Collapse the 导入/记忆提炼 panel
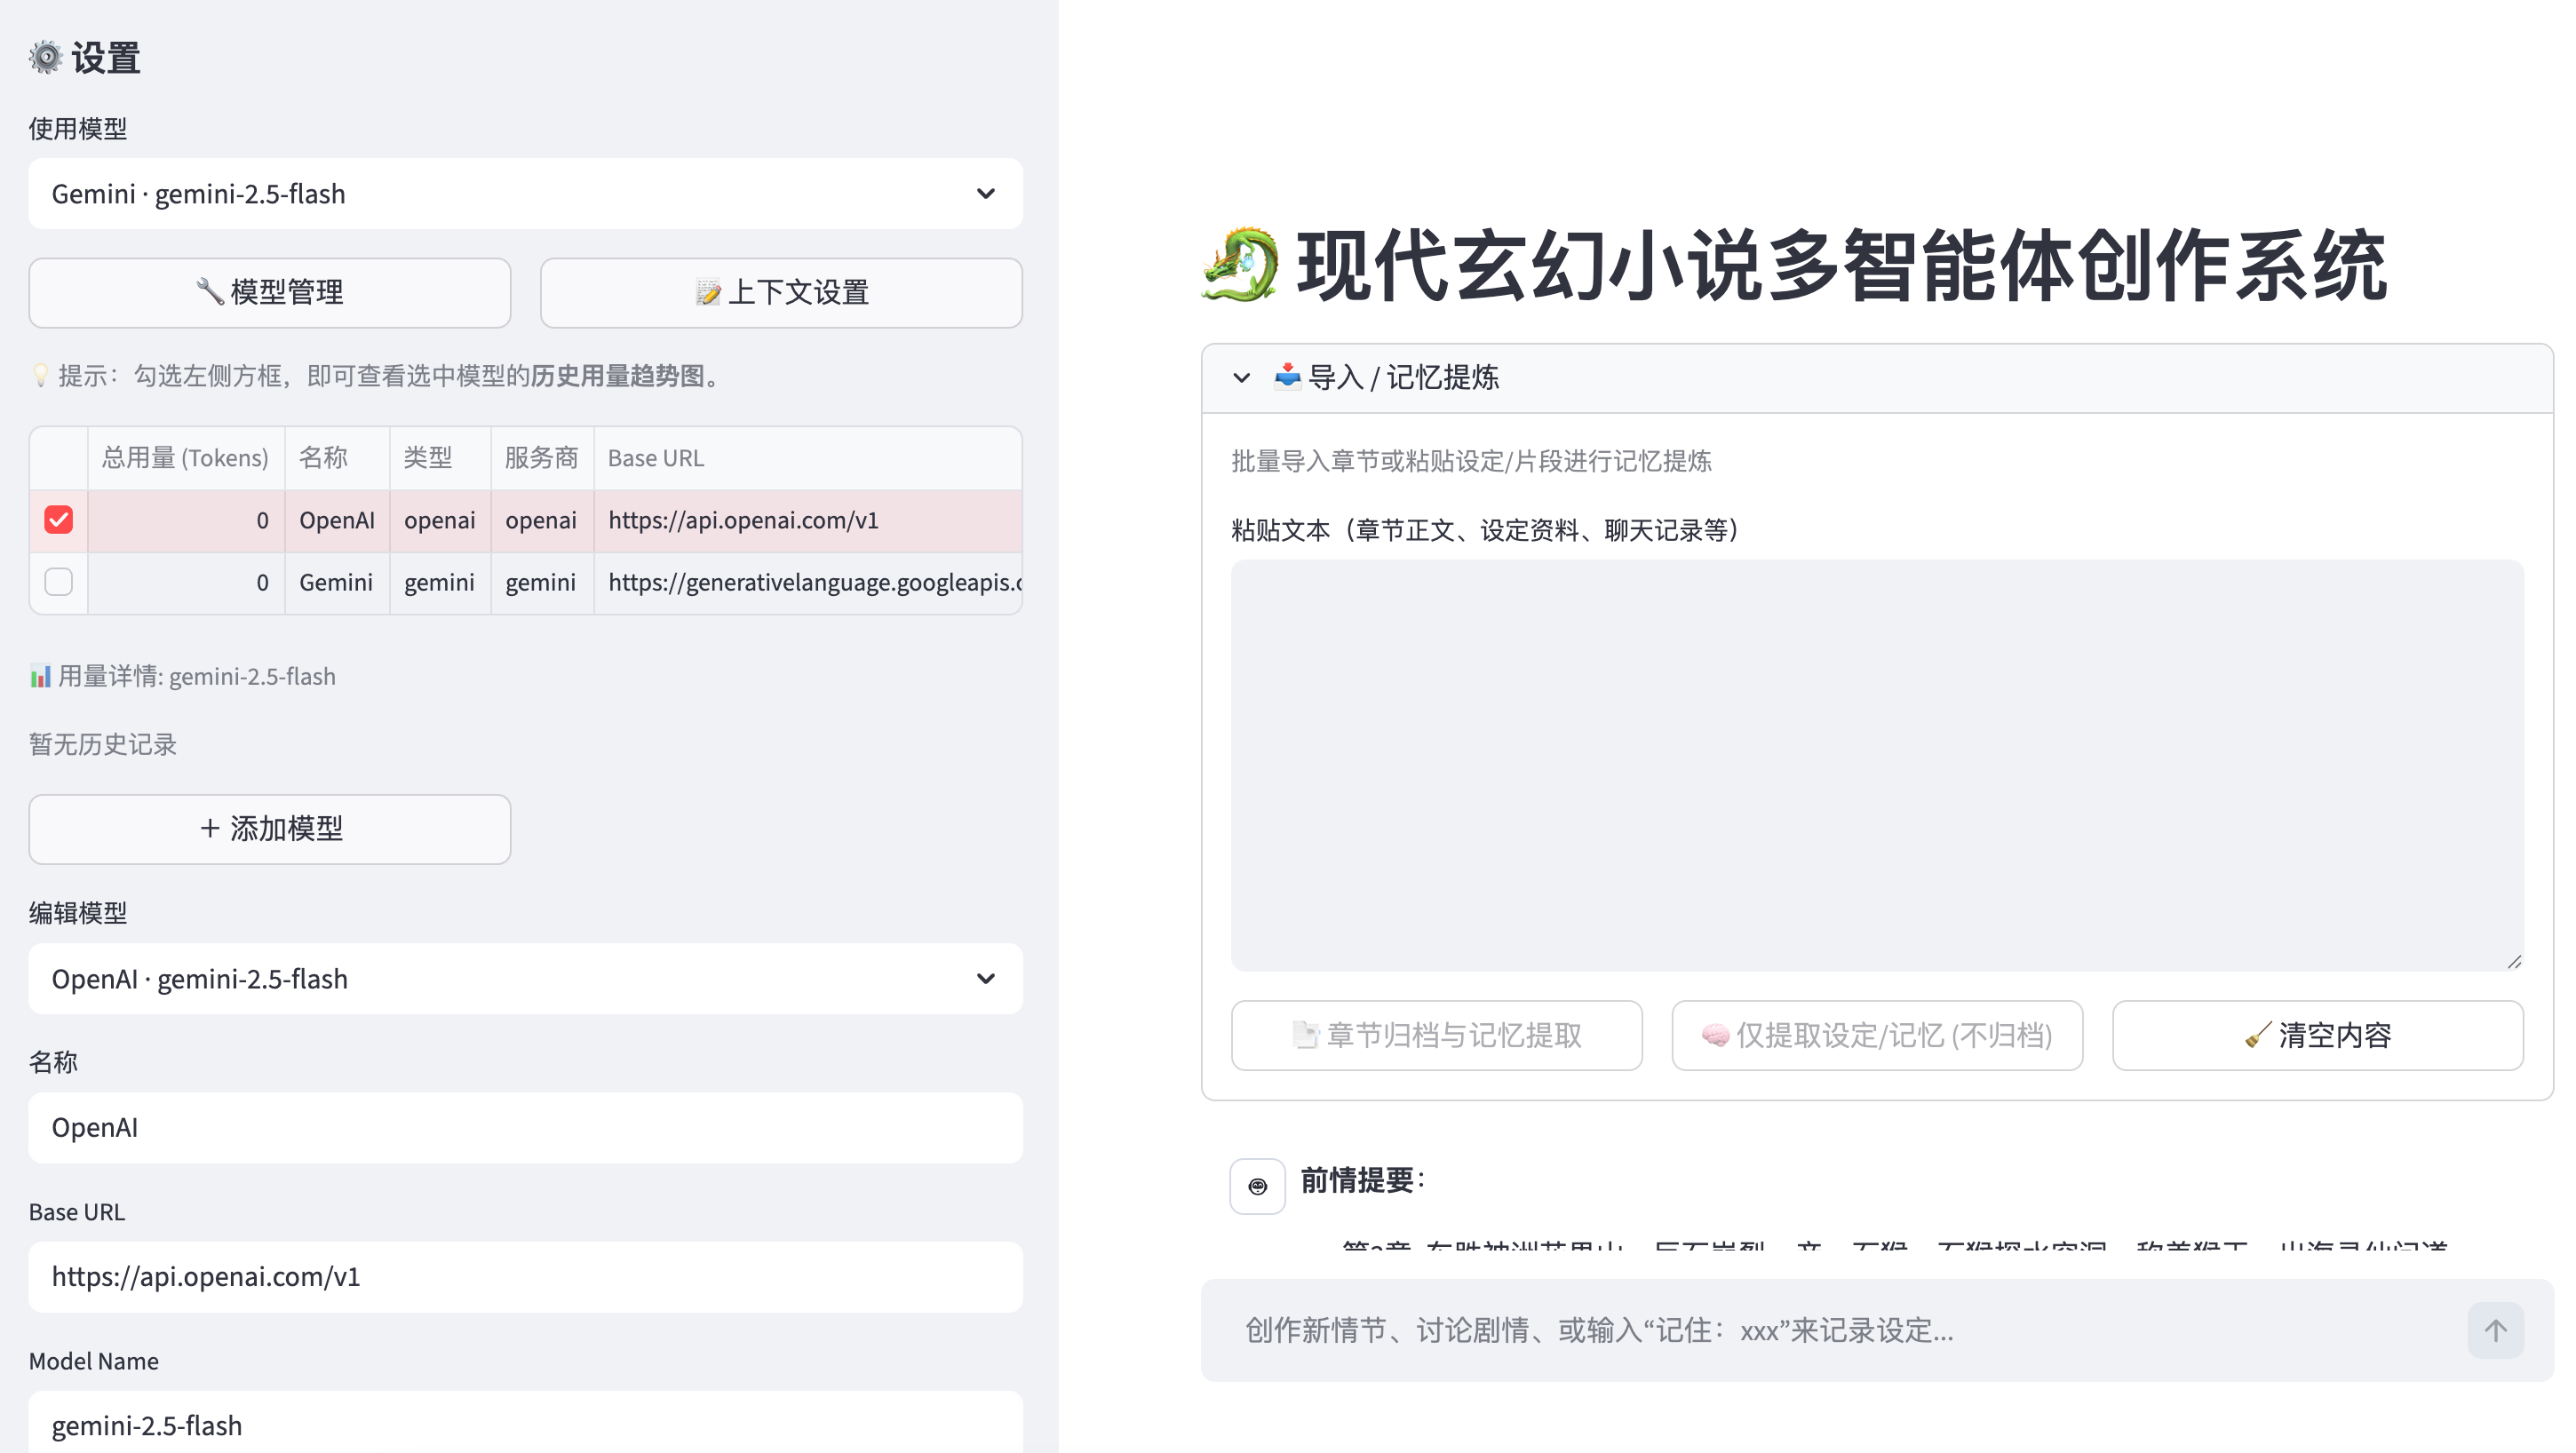The image size is (2576, 1453). coord(1241,377)
